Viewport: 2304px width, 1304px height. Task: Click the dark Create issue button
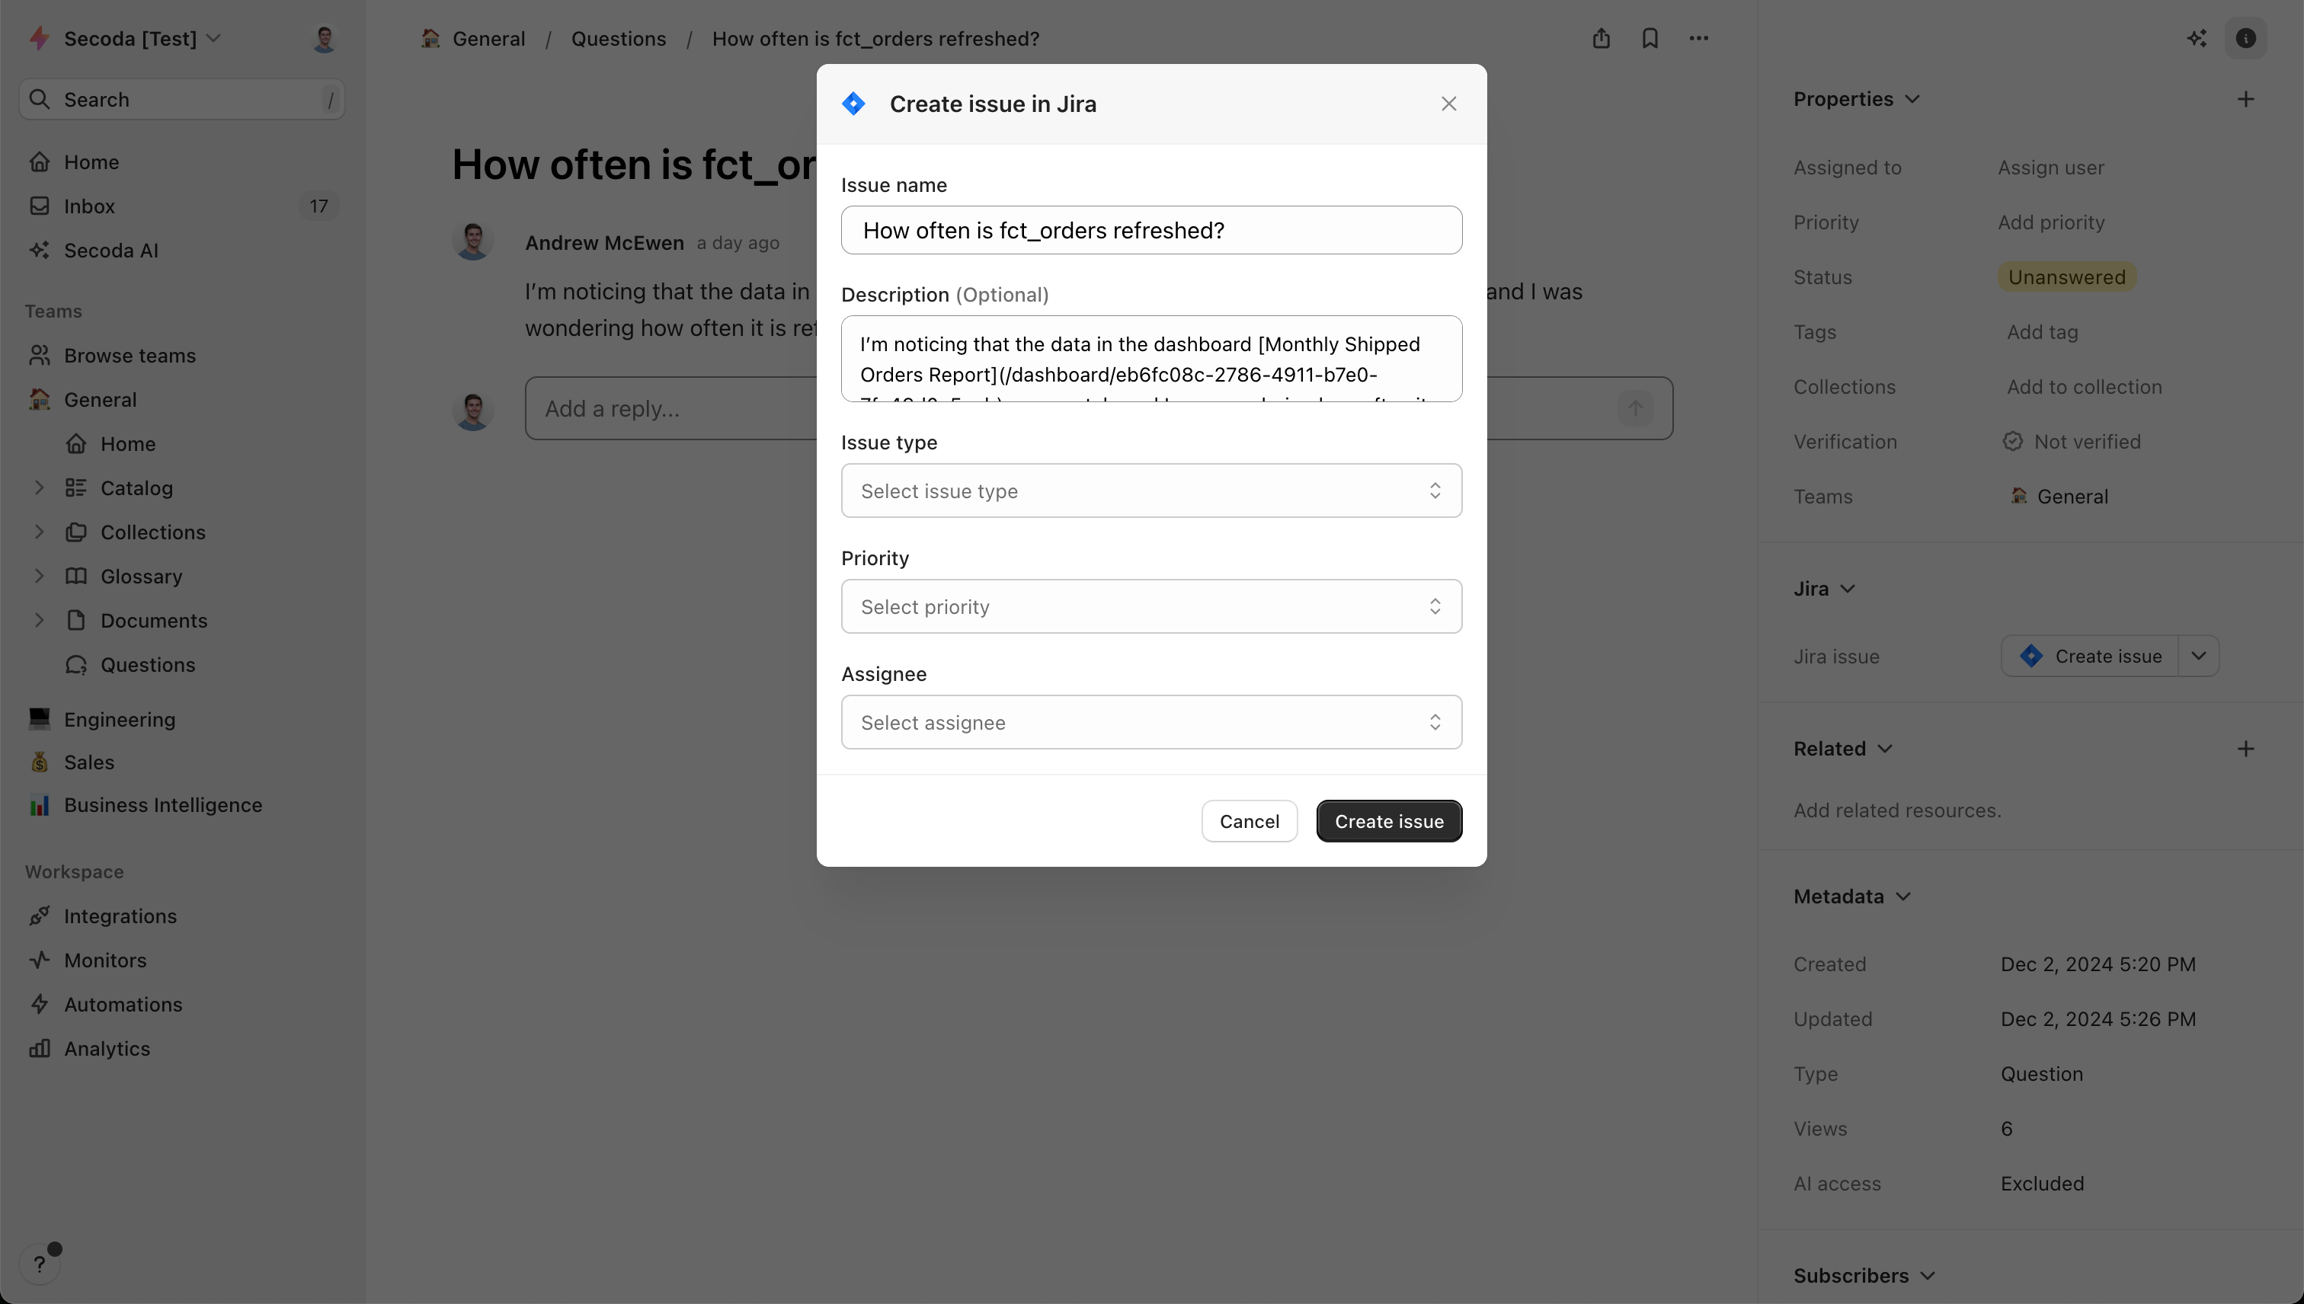click(x=1389, y=821)
